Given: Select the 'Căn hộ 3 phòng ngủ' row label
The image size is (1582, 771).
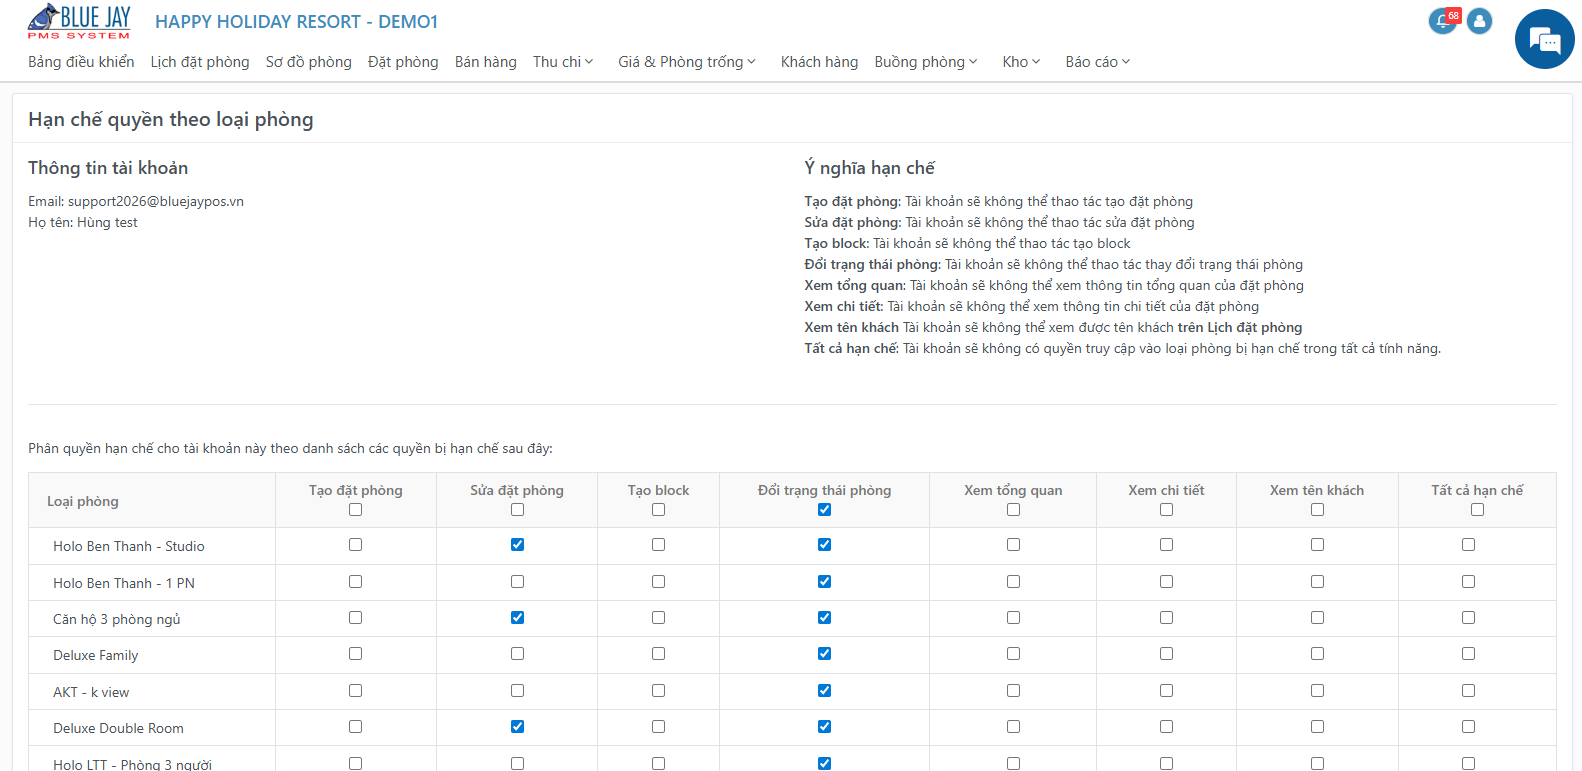Looking at the screenshot, I should [117, 619].
